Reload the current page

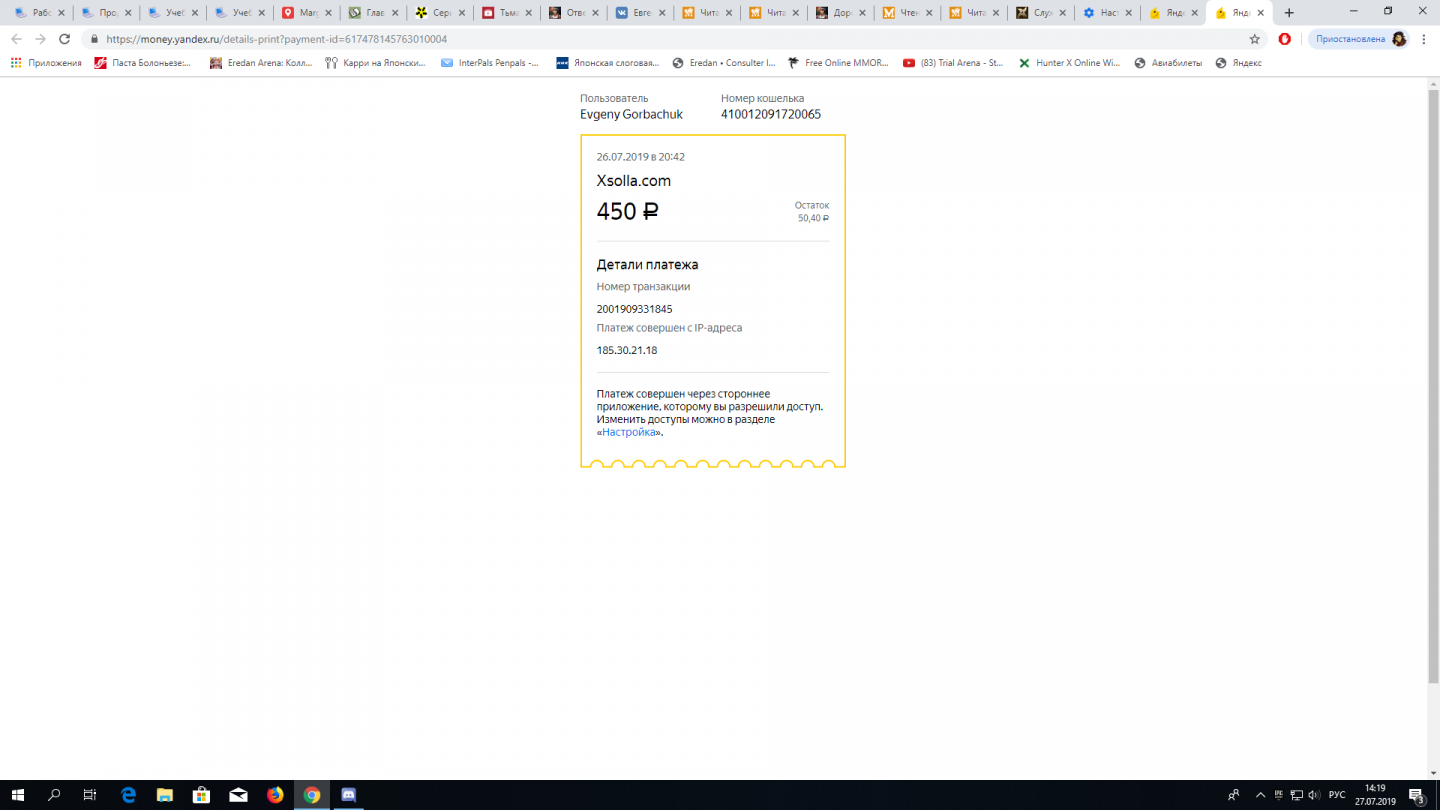[65, 39]
